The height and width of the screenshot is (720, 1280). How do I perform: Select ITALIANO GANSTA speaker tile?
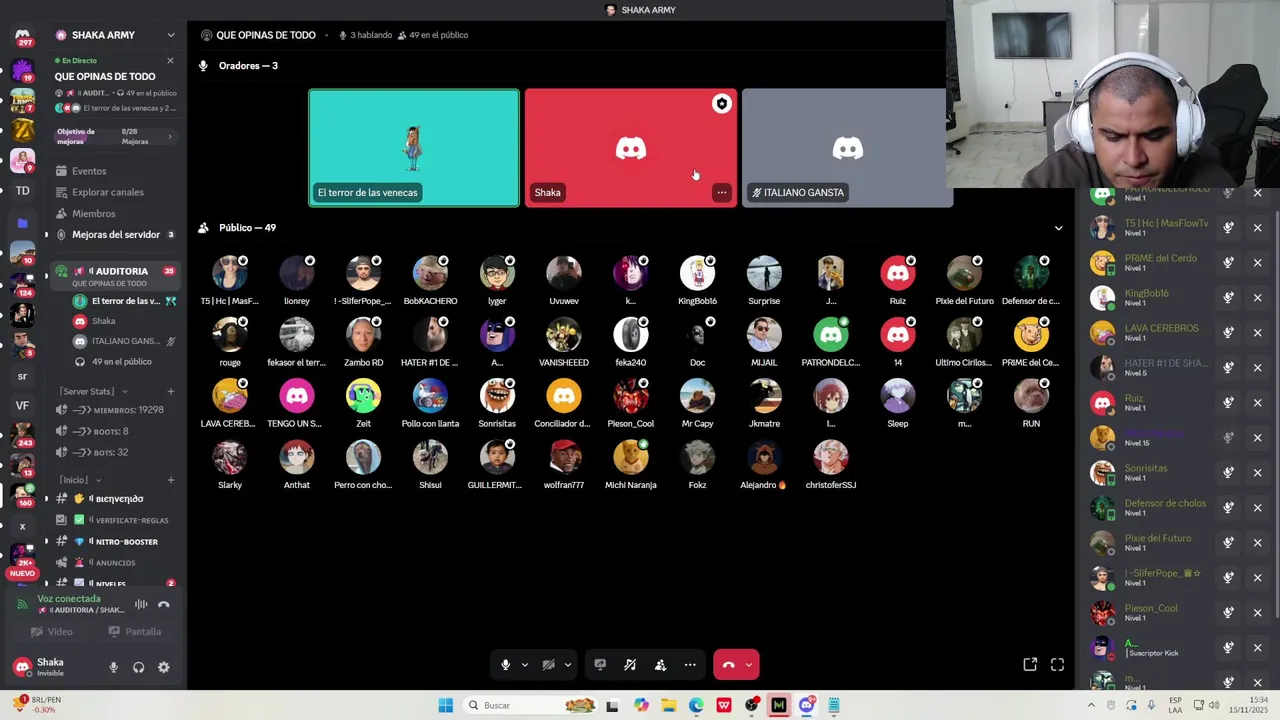click(x=846, y=148)
